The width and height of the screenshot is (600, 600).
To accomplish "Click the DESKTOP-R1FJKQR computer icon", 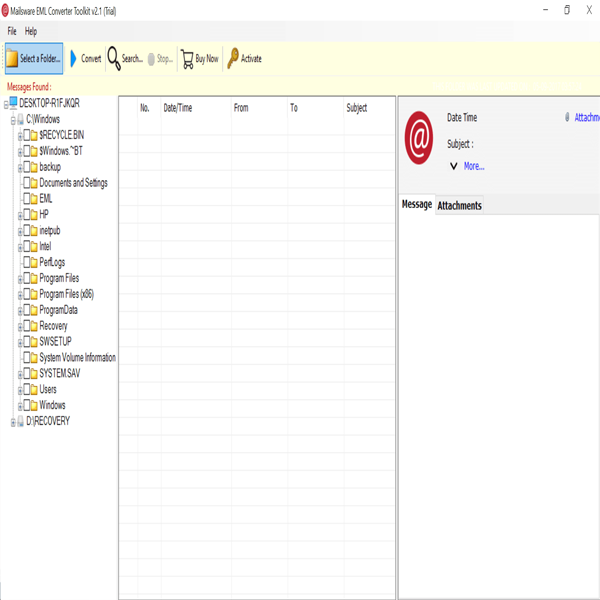I will pyautogui.click(x=13, y=103).
